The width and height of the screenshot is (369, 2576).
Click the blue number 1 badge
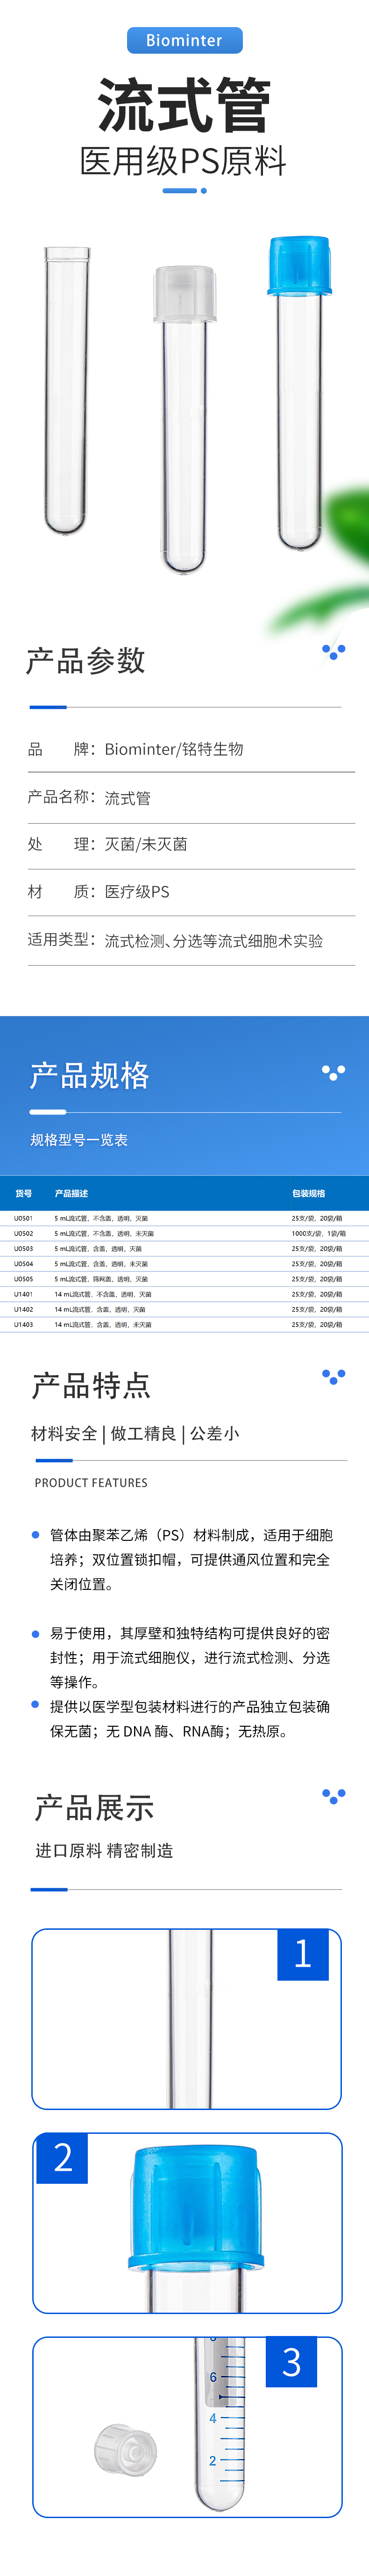(x=303, y=1953)
